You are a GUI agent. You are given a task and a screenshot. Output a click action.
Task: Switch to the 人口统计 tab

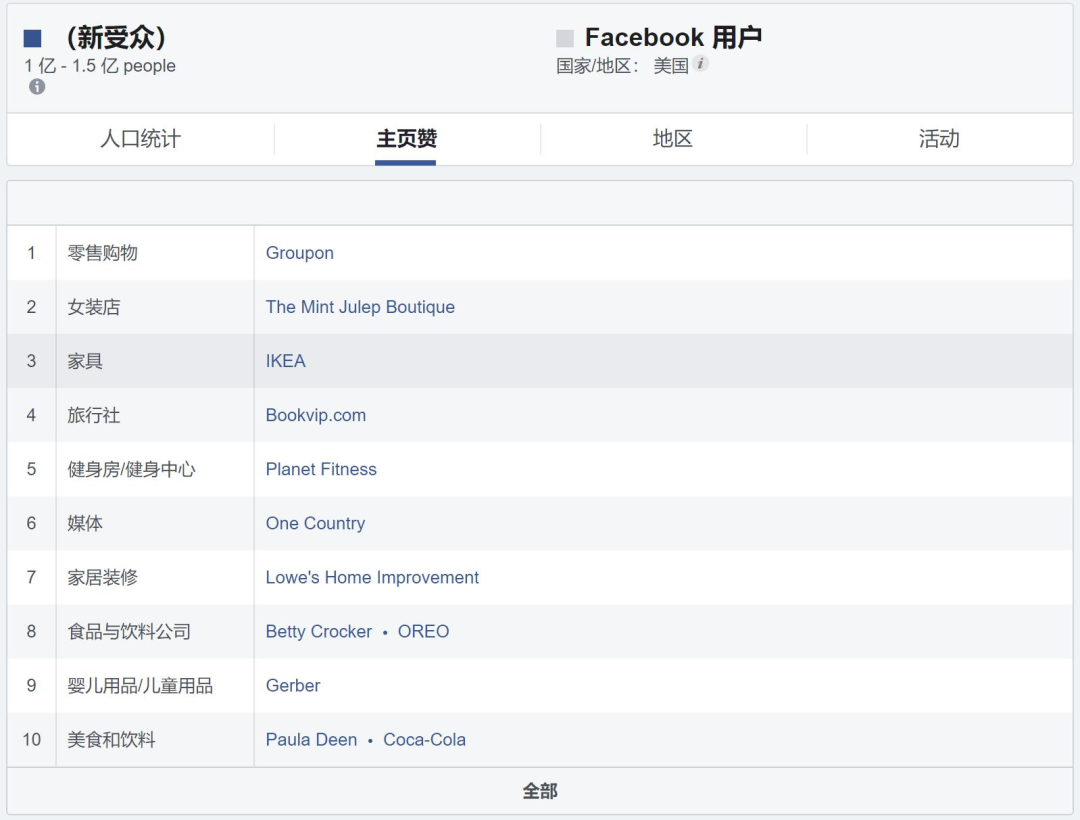tap(140, 139)
